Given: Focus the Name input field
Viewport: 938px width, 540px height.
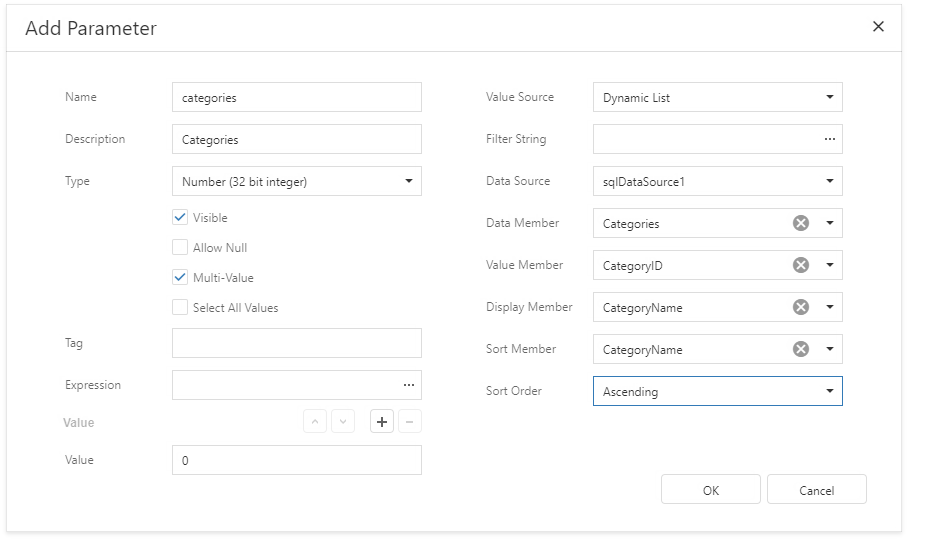Looking at the screenshot, I should [297, 97].
